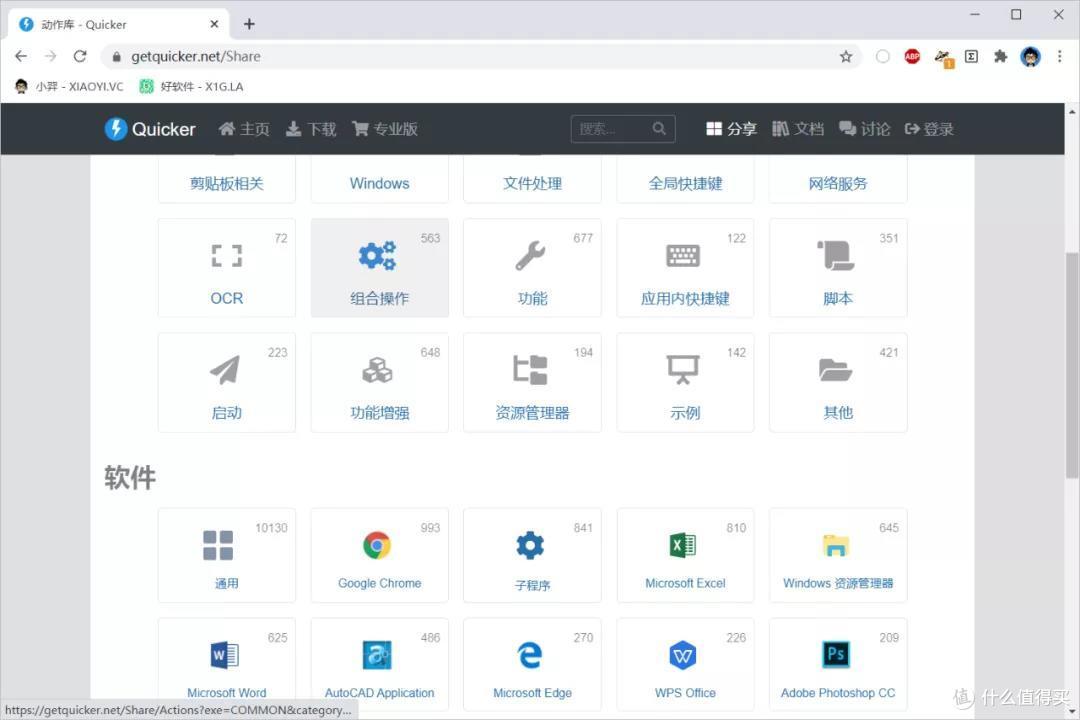Open the 资源管理器 tree category
The height and width of the screenshot is (720, 1080).
click(532, 382)
